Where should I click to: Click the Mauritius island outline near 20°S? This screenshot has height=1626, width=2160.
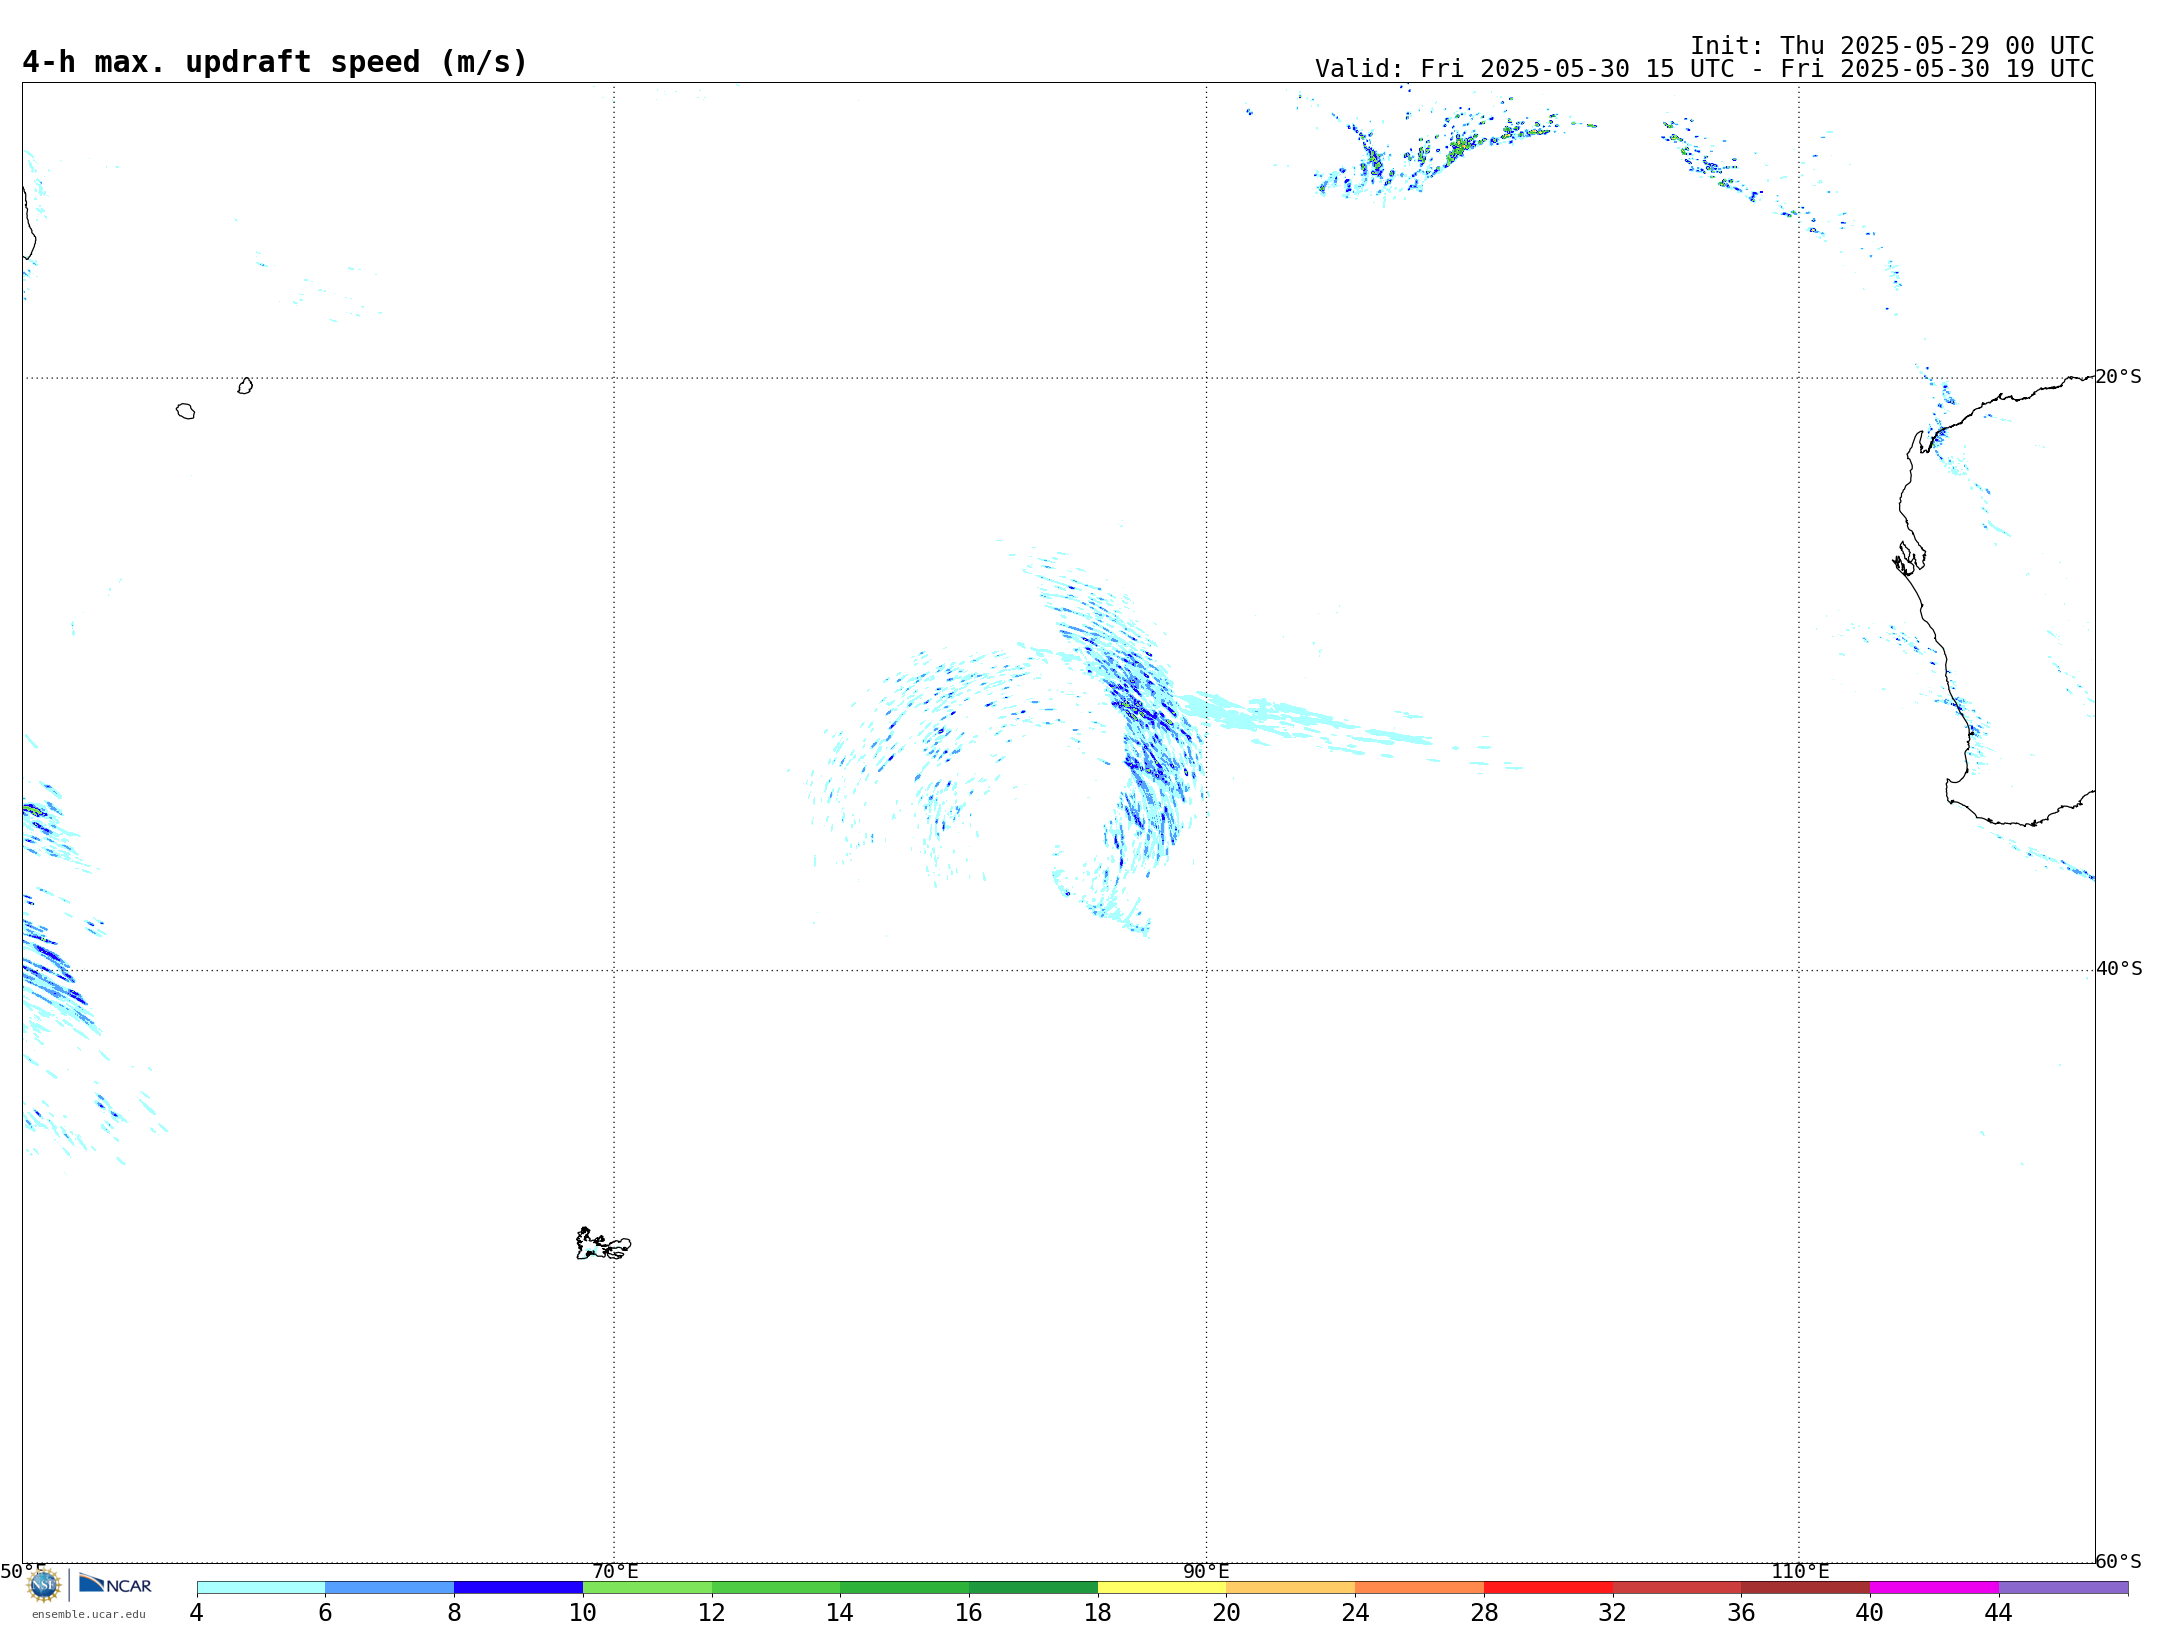tap(245, 386)
